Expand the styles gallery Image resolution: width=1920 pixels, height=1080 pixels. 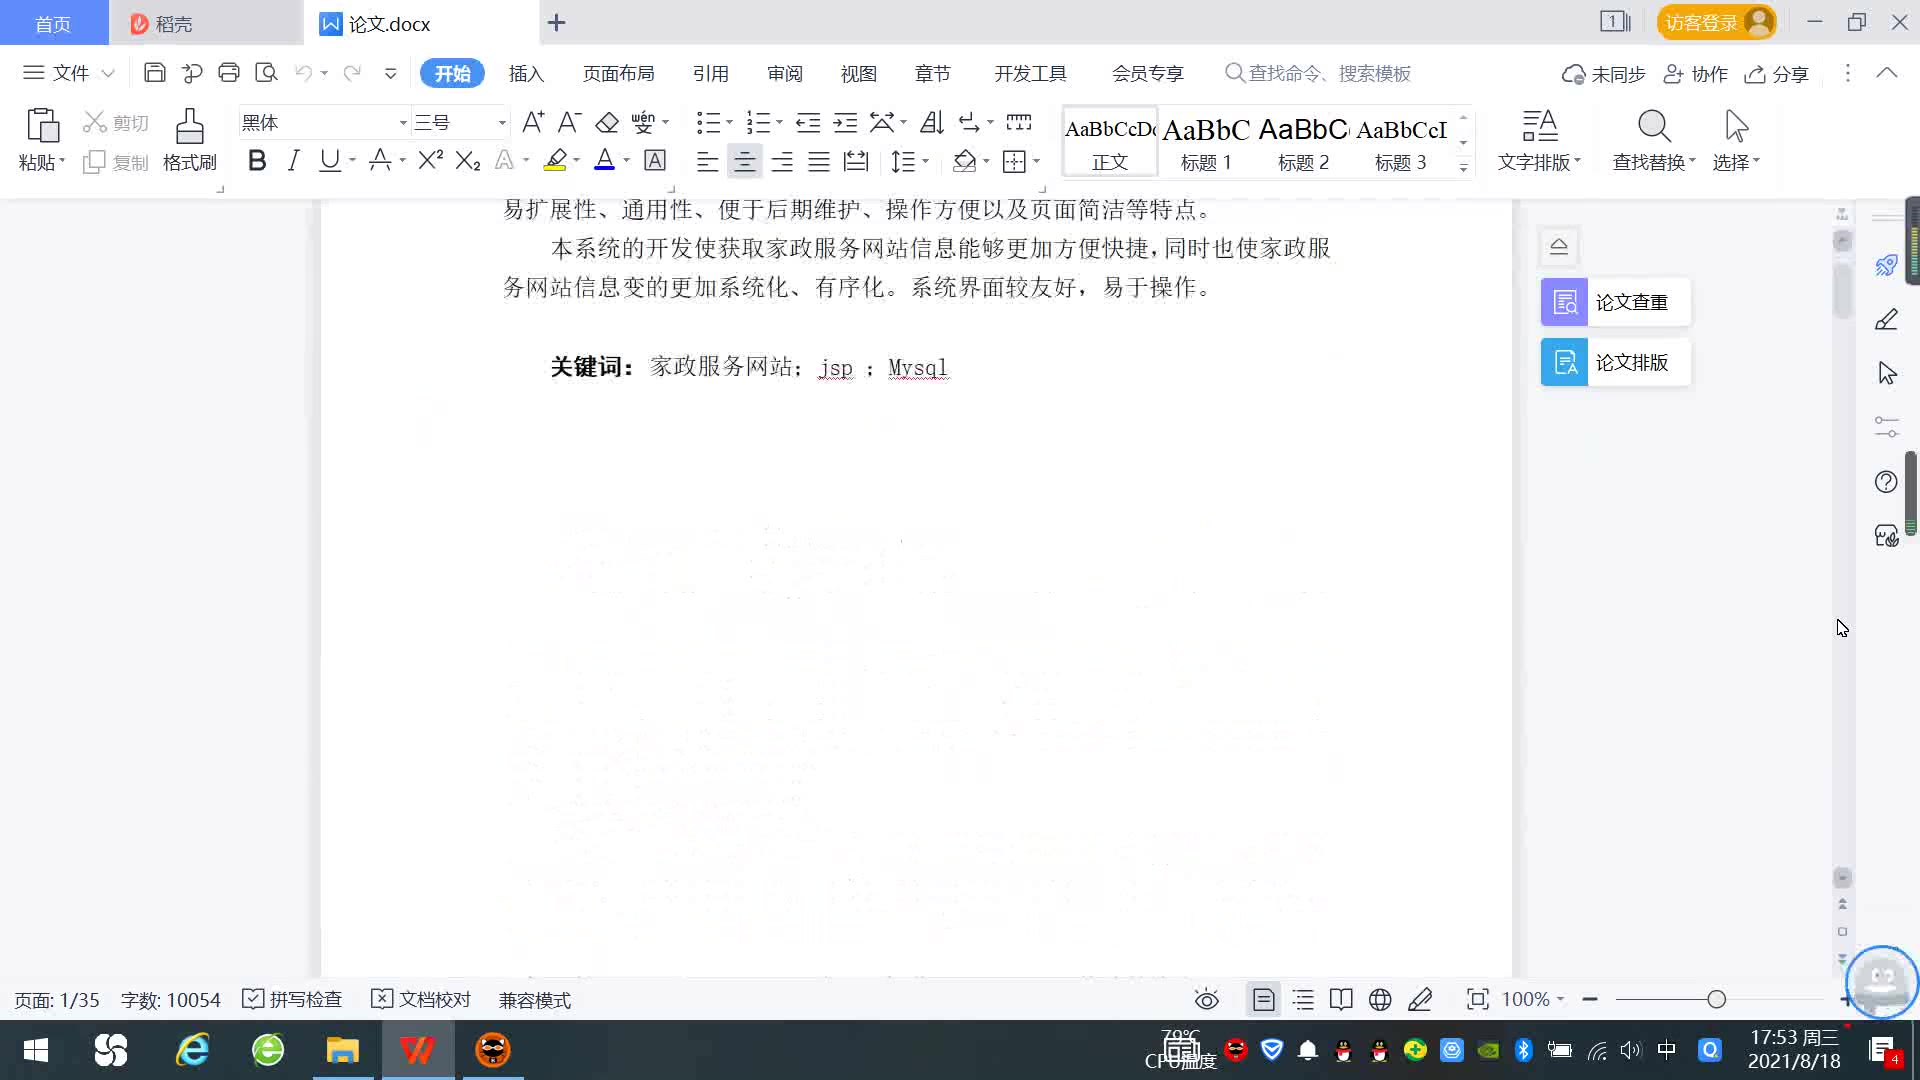(x=1463, y=167)
